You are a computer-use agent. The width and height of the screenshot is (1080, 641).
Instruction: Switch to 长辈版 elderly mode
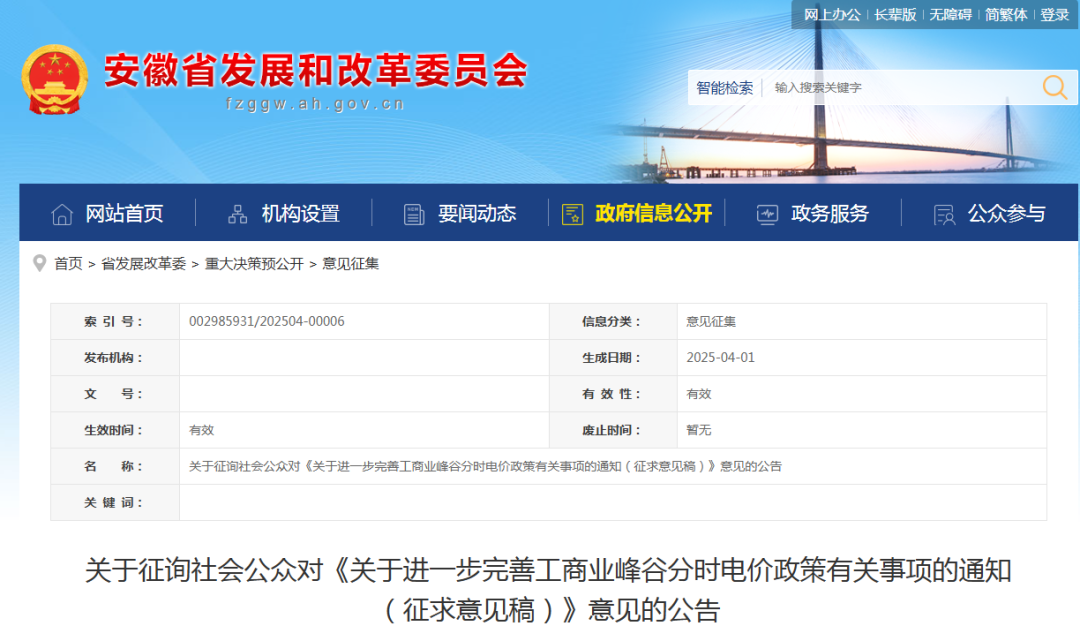(x=895, y=15)
